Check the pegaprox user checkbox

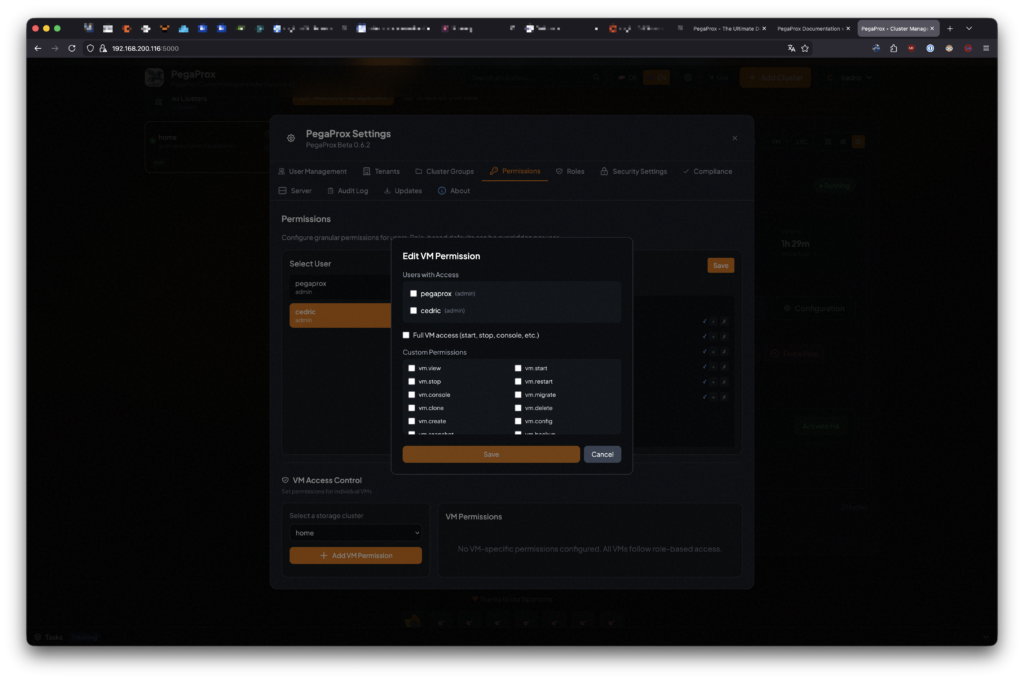(x=413, y=294)
